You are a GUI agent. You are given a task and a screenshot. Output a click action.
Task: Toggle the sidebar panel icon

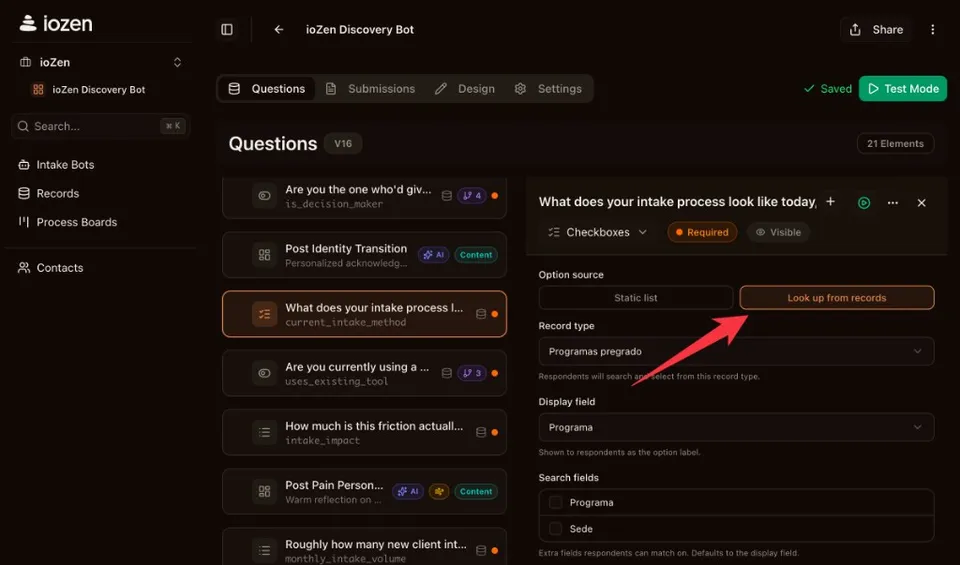(227, 29)
